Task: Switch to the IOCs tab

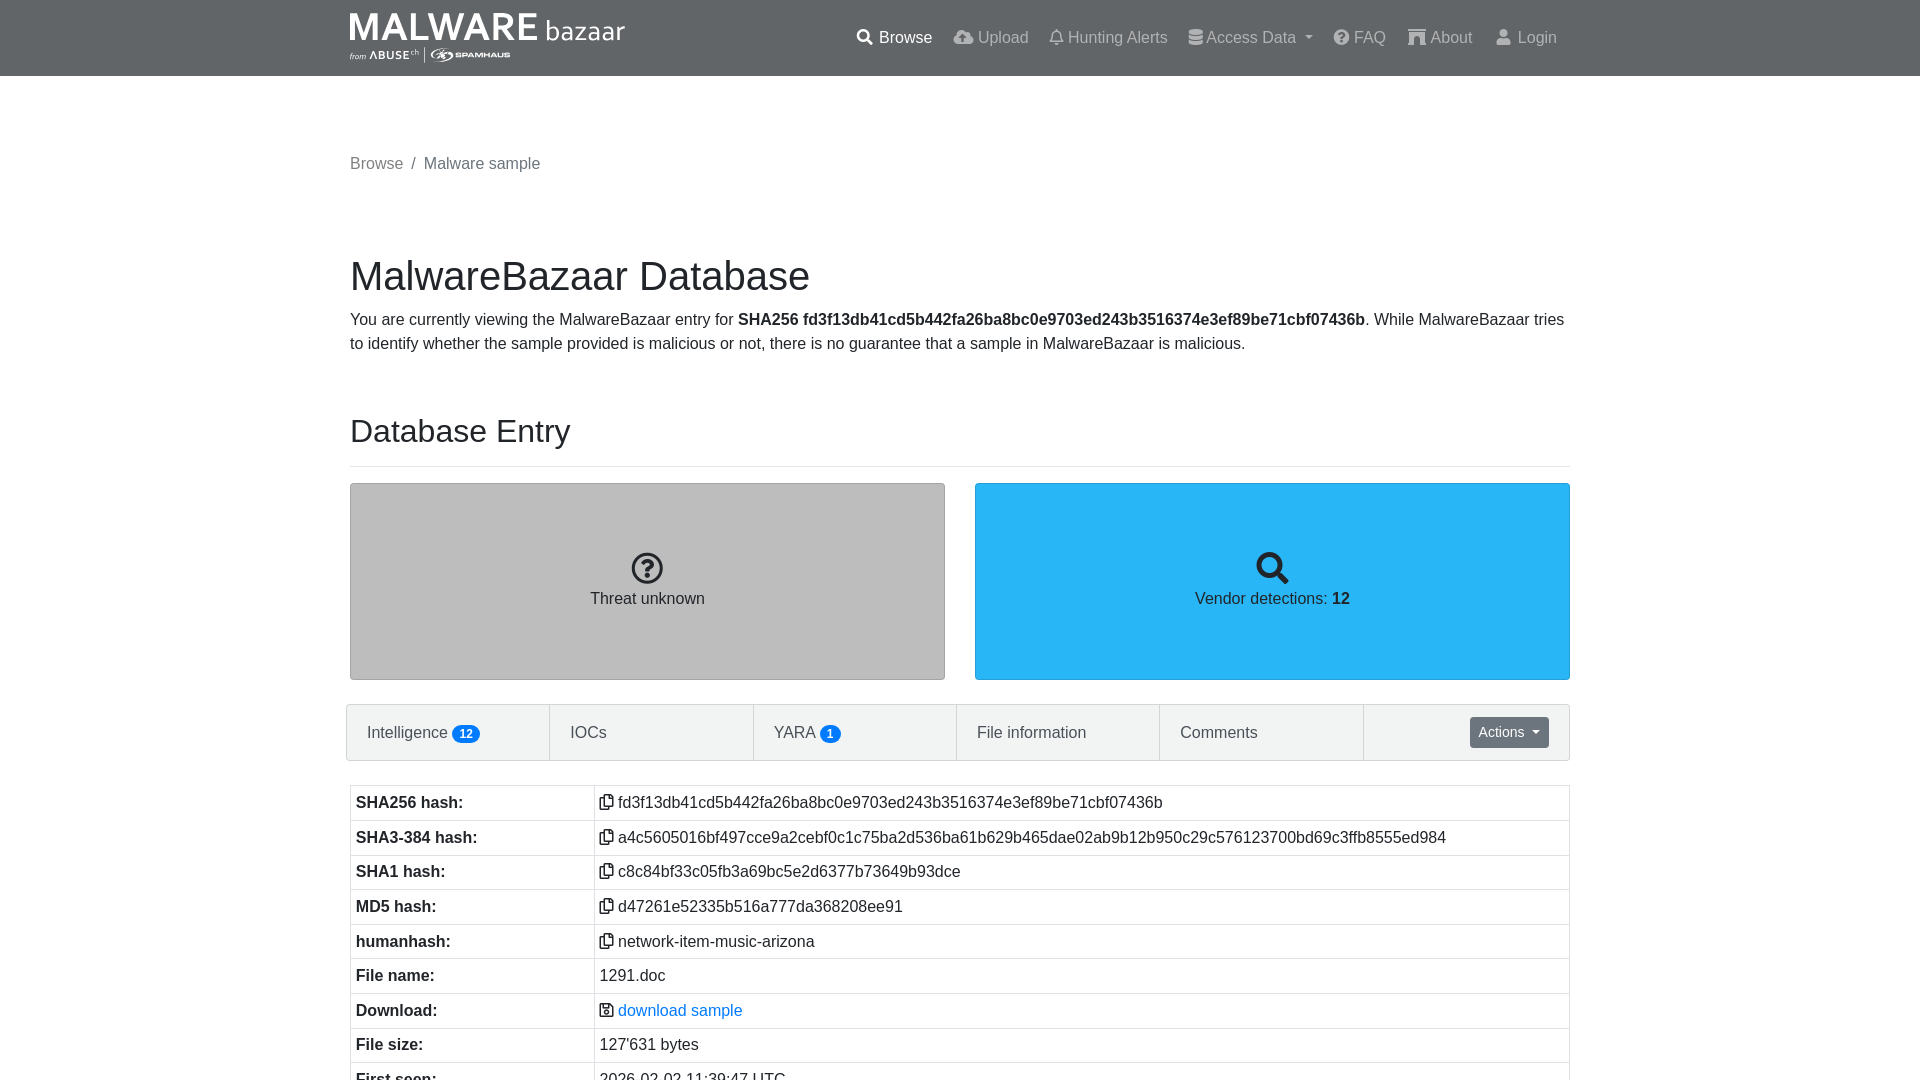Action: coord(587,732)
